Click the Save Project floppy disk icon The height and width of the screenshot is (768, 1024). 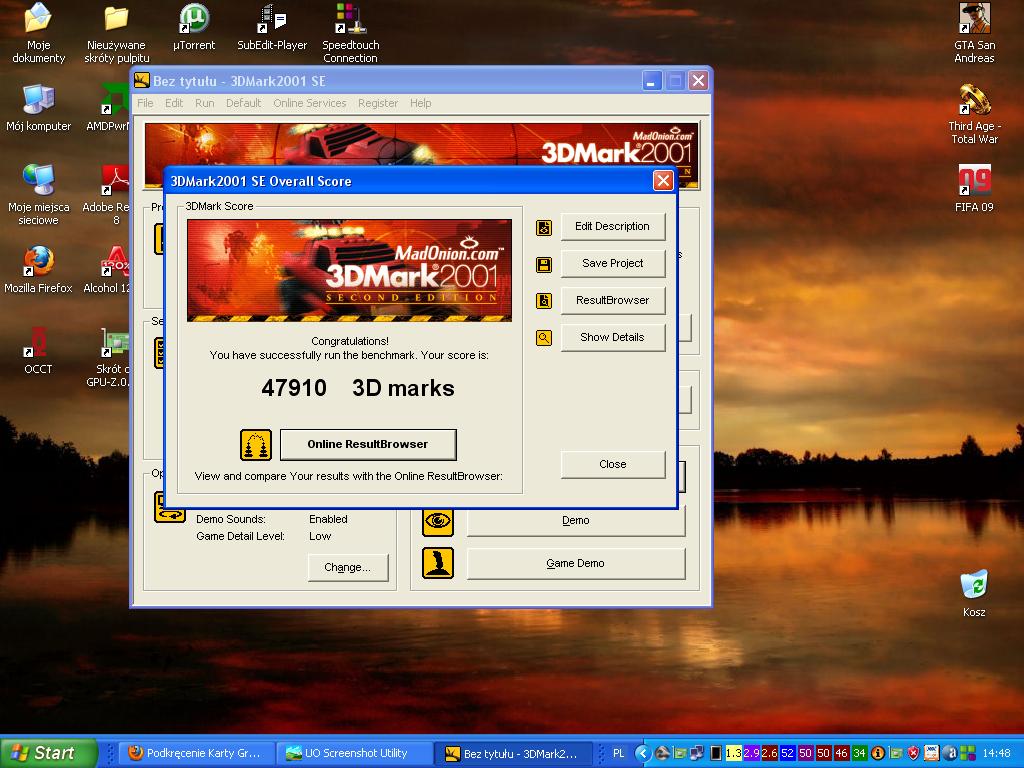[543, 264]
